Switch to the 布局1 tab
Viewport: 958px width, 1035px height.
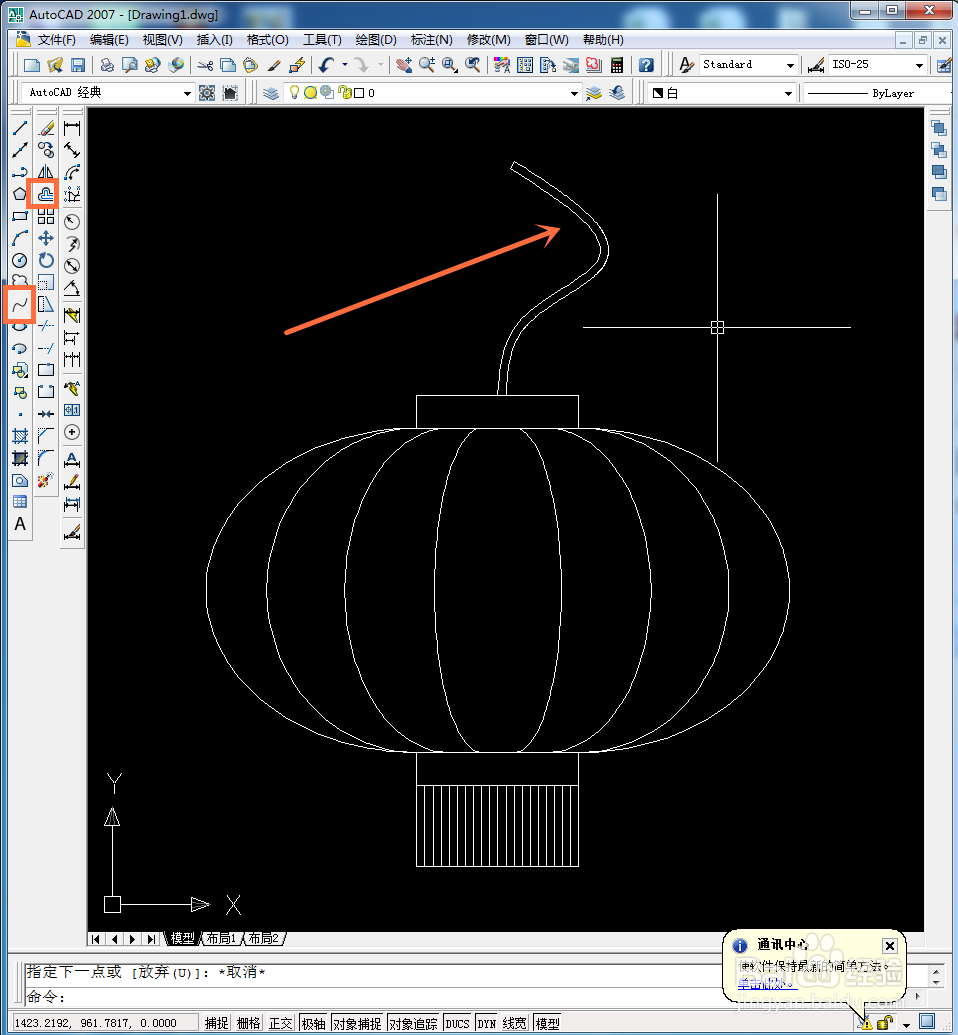221,938
